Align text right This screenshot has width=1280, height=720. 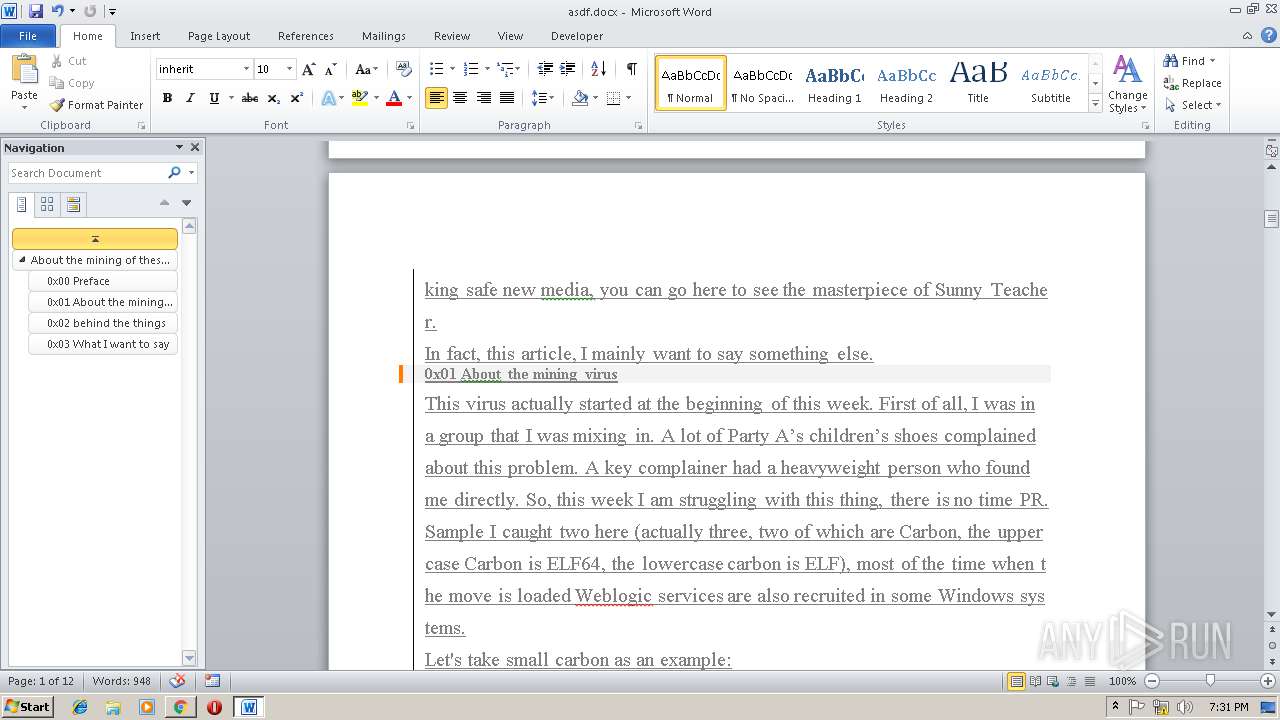pyautogui.click(x=483, y=98)
